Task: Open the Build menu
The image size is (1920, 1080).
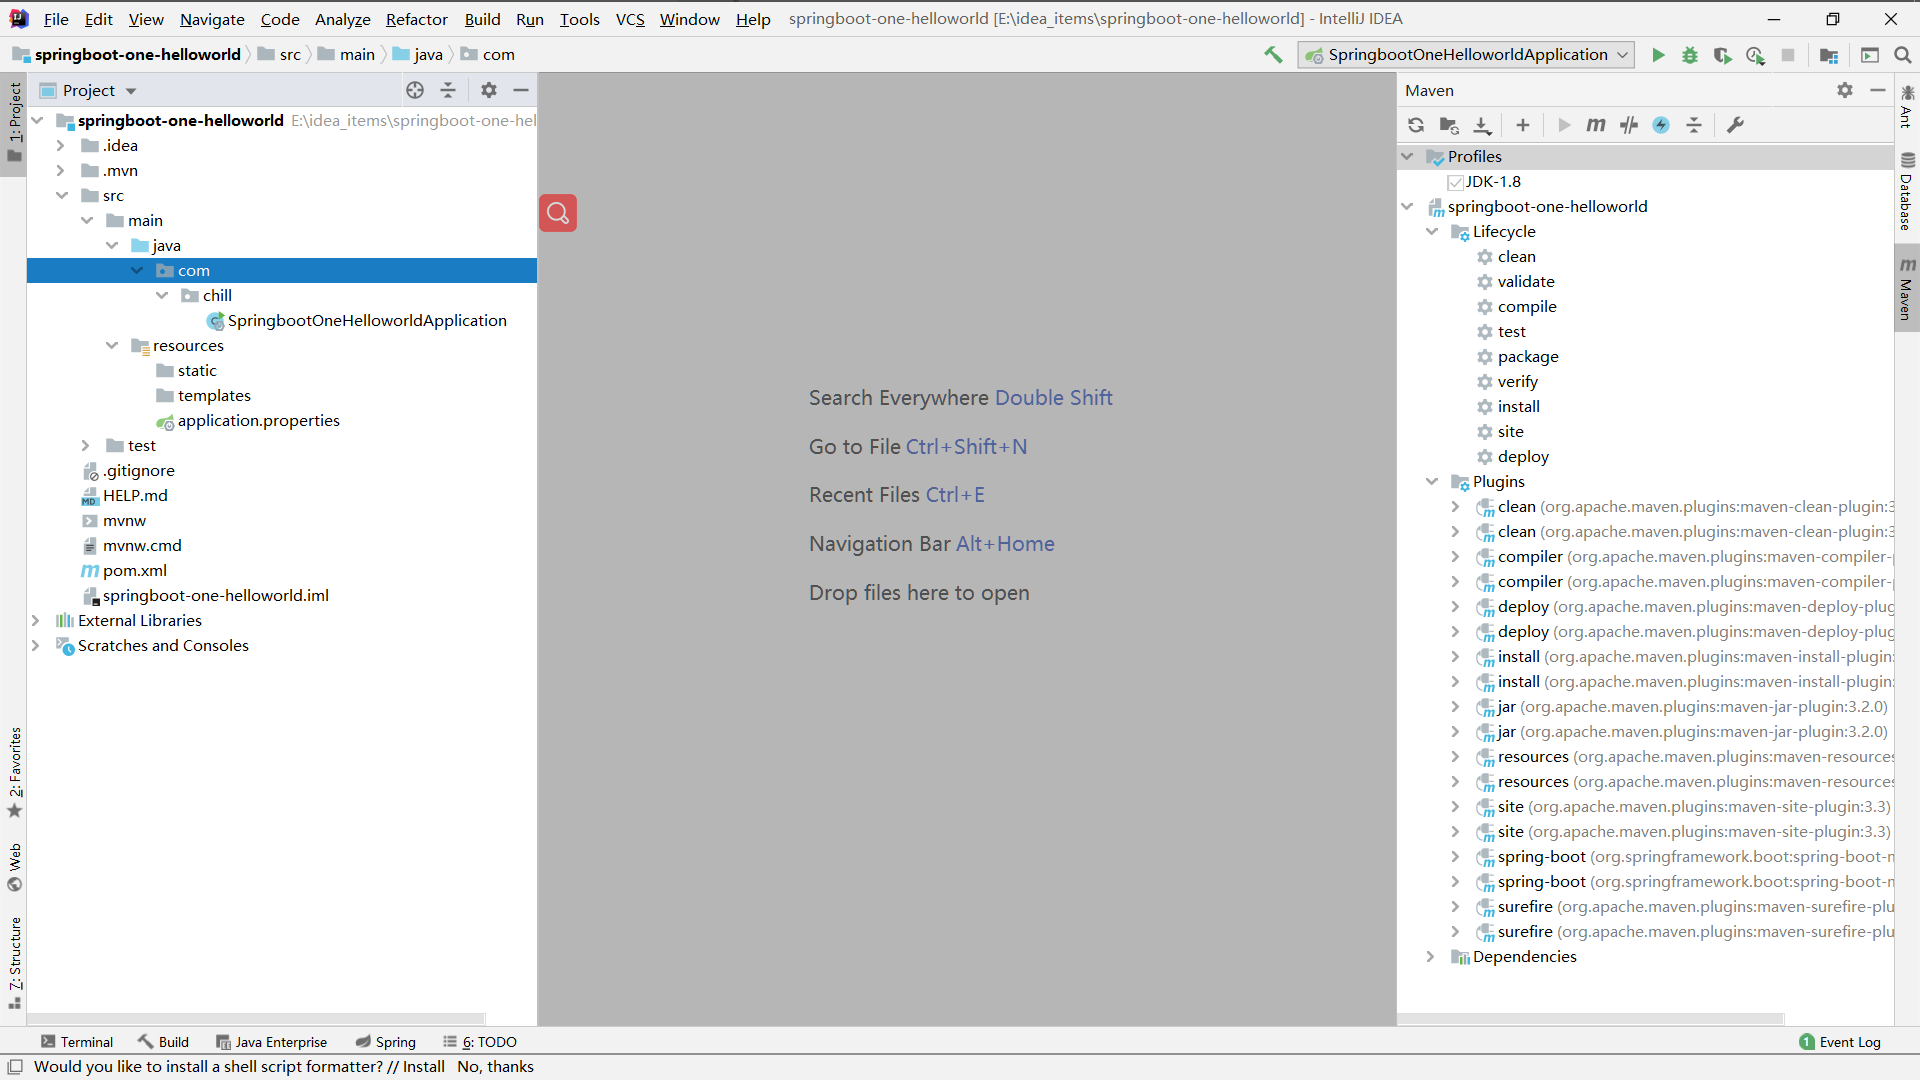Action: pos(482,19)
